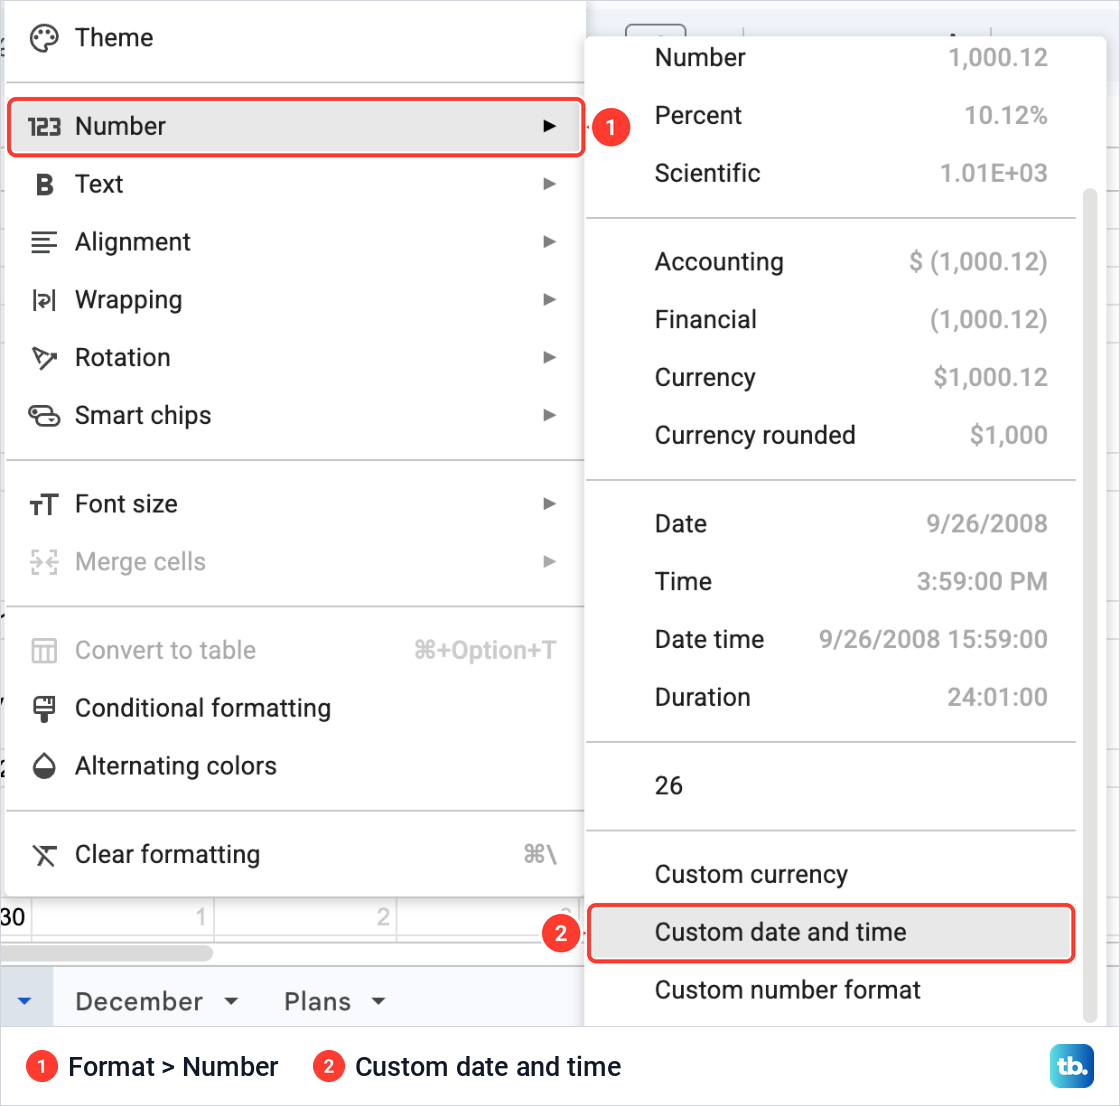The height and width of the screenshot is (1106, 1120).
Task: Click the sheet horizontal scrollbar
Action: click(x=106, y=954)
